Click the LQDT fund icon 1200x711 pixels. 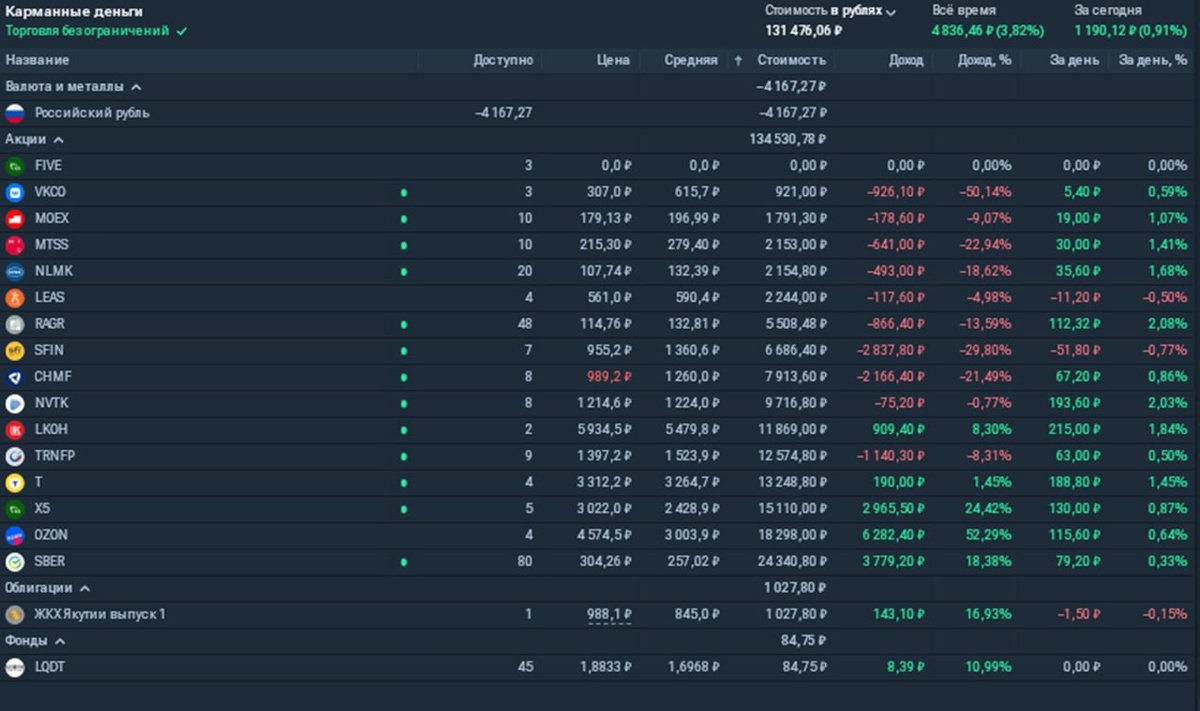15,668
